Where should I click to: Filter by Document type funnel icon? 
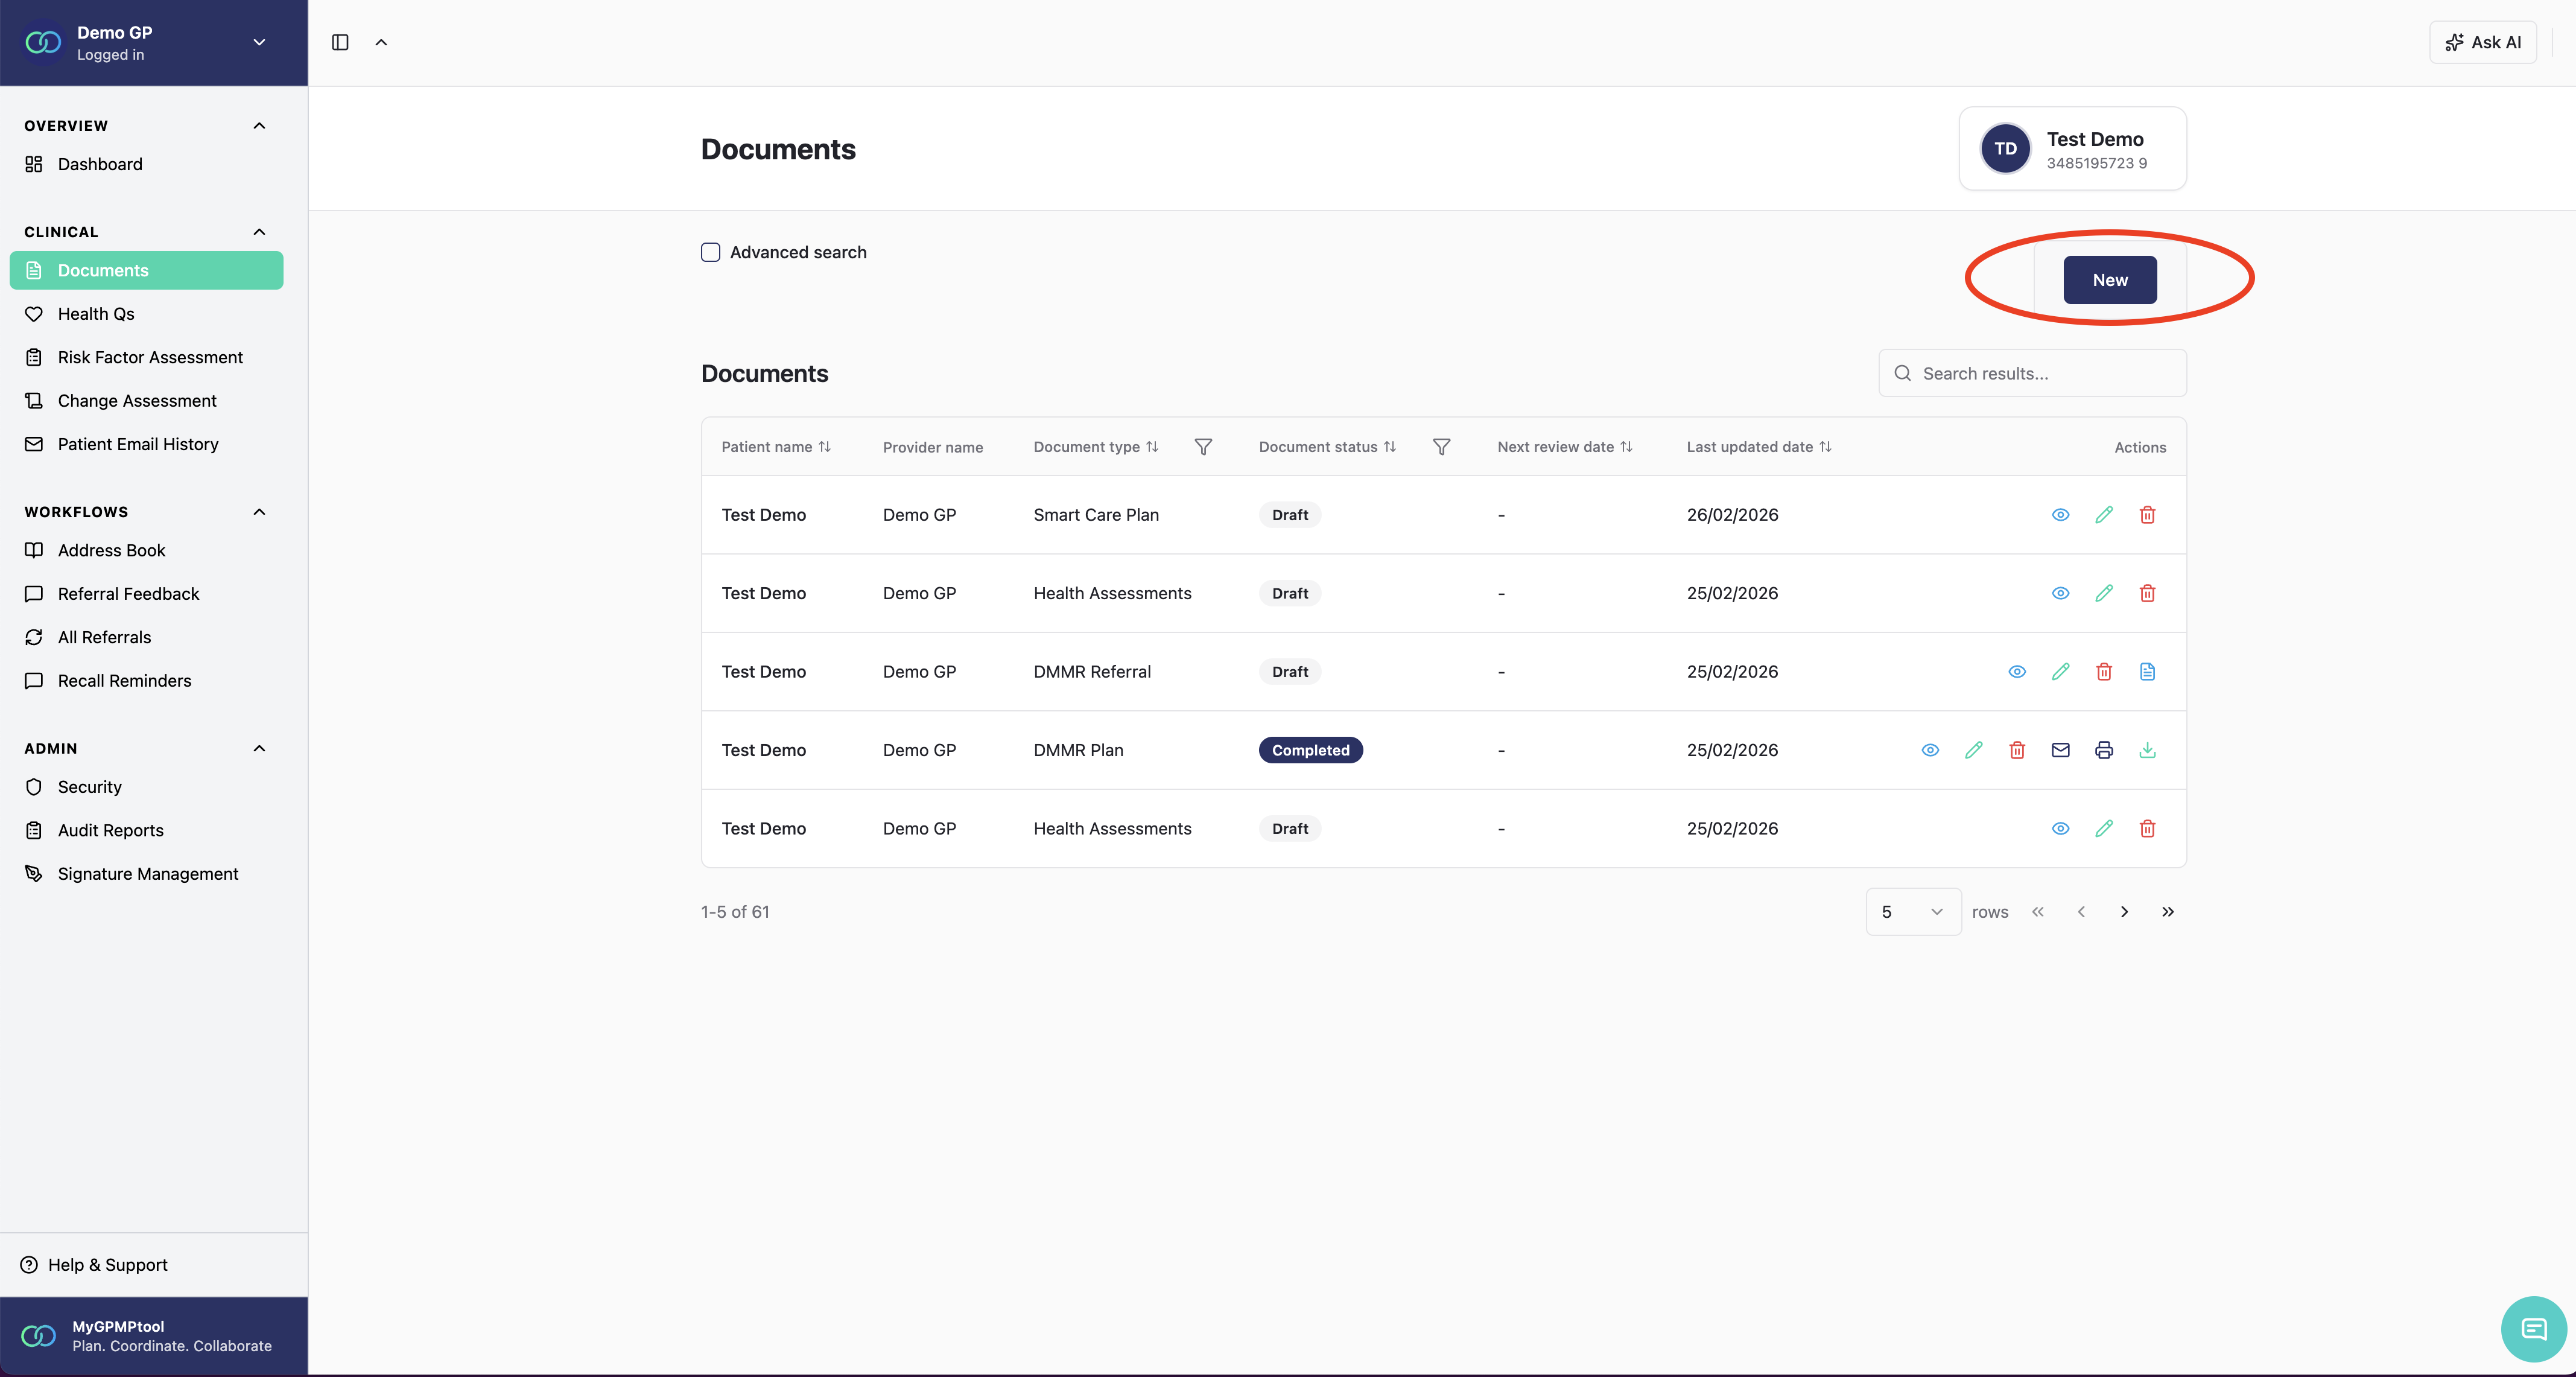[x=1203, y=447]
